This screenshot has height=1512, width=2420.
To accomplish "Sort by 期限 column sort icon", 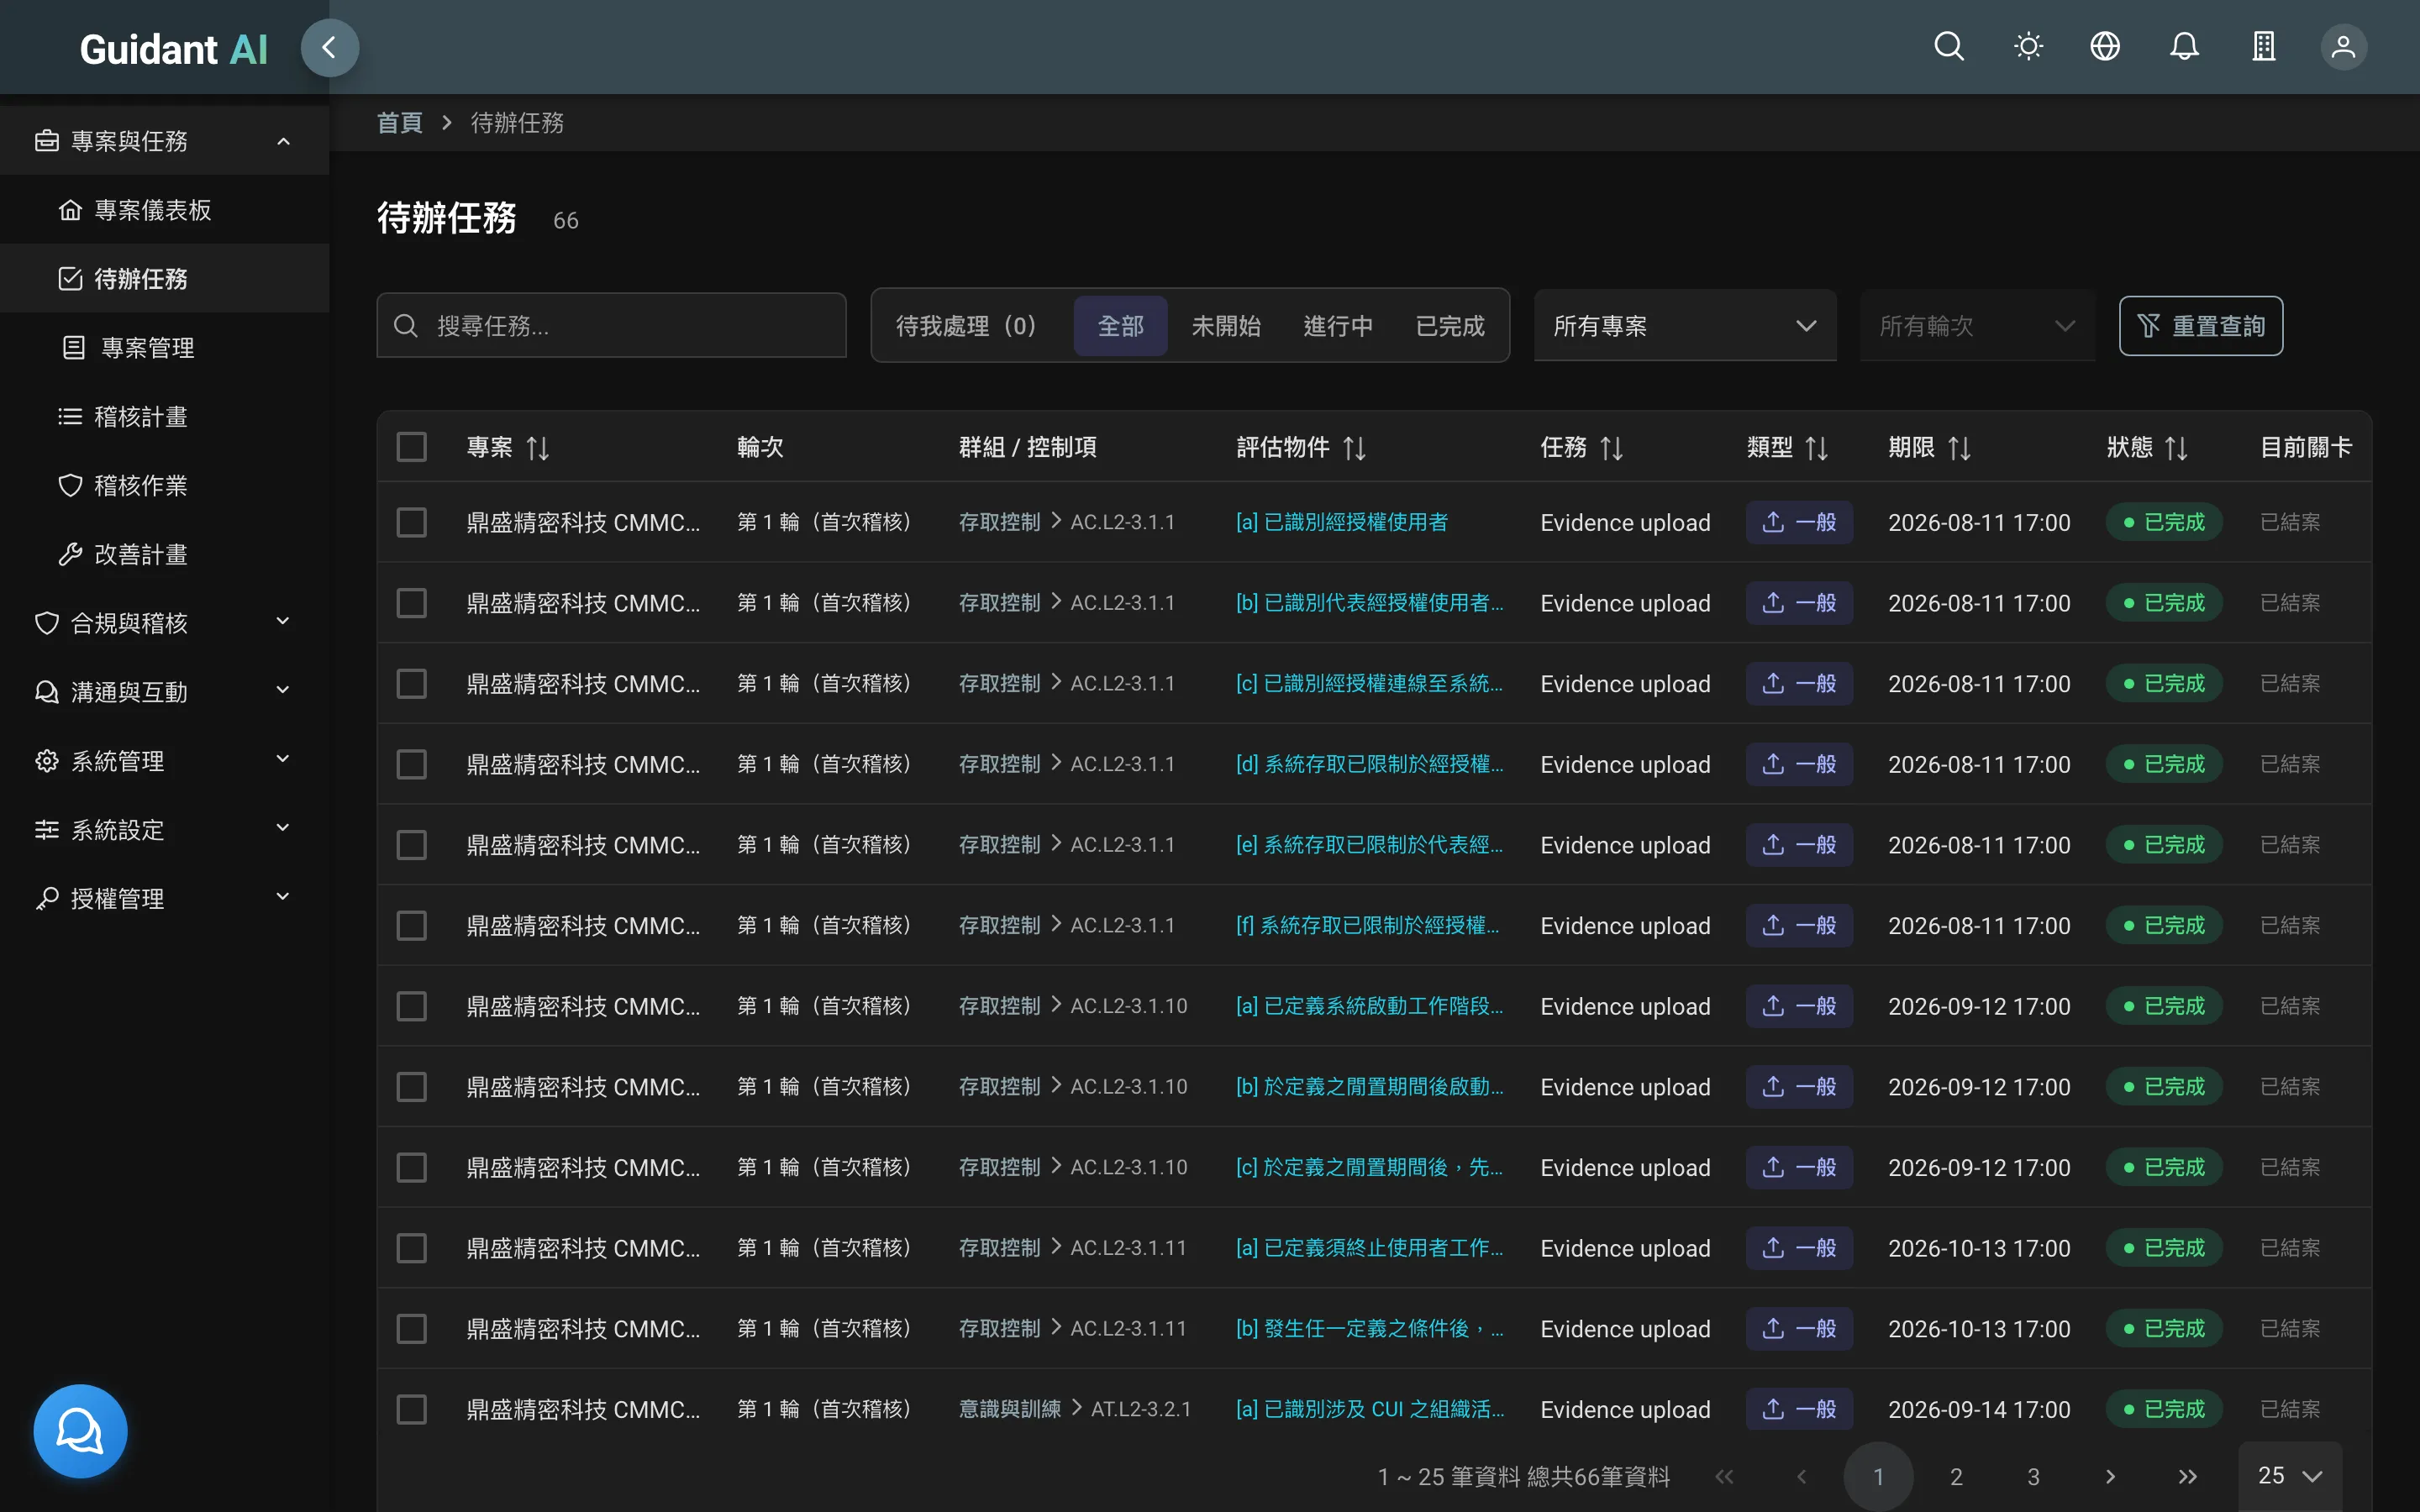I will (1960, 448).
